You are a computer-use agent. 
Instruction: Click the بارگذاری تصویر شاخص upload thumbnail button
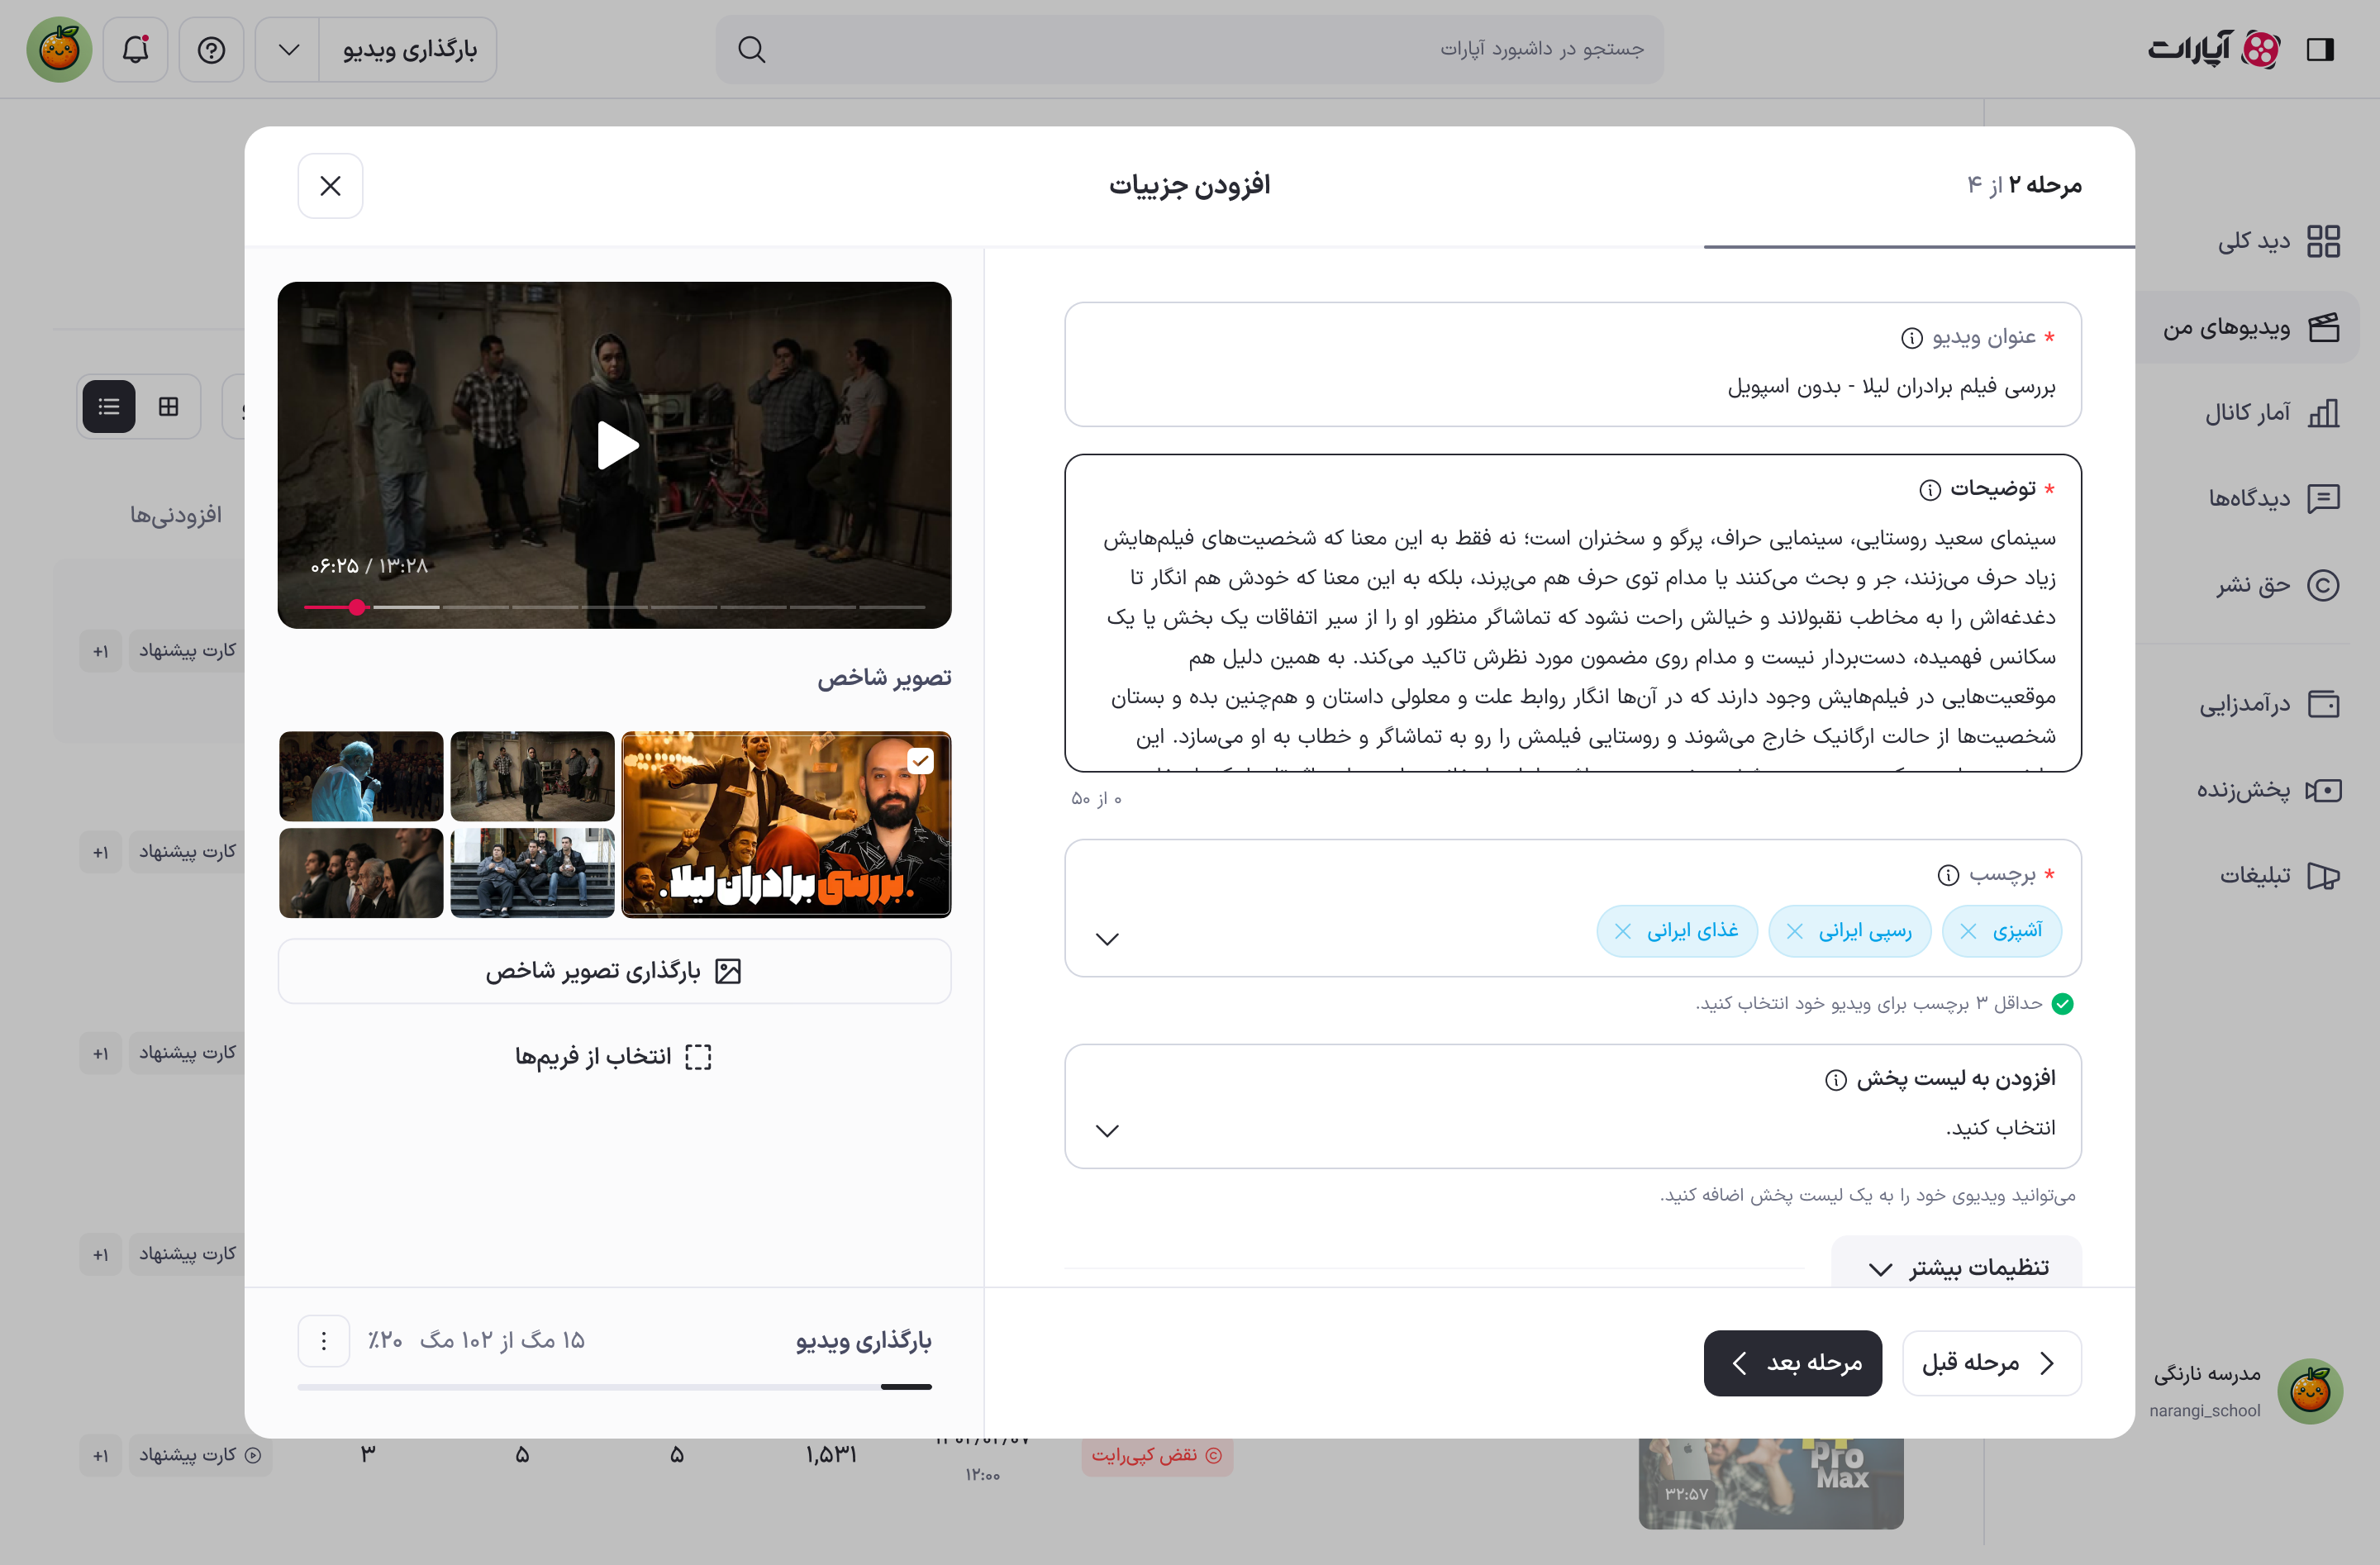tap(614, 970)
